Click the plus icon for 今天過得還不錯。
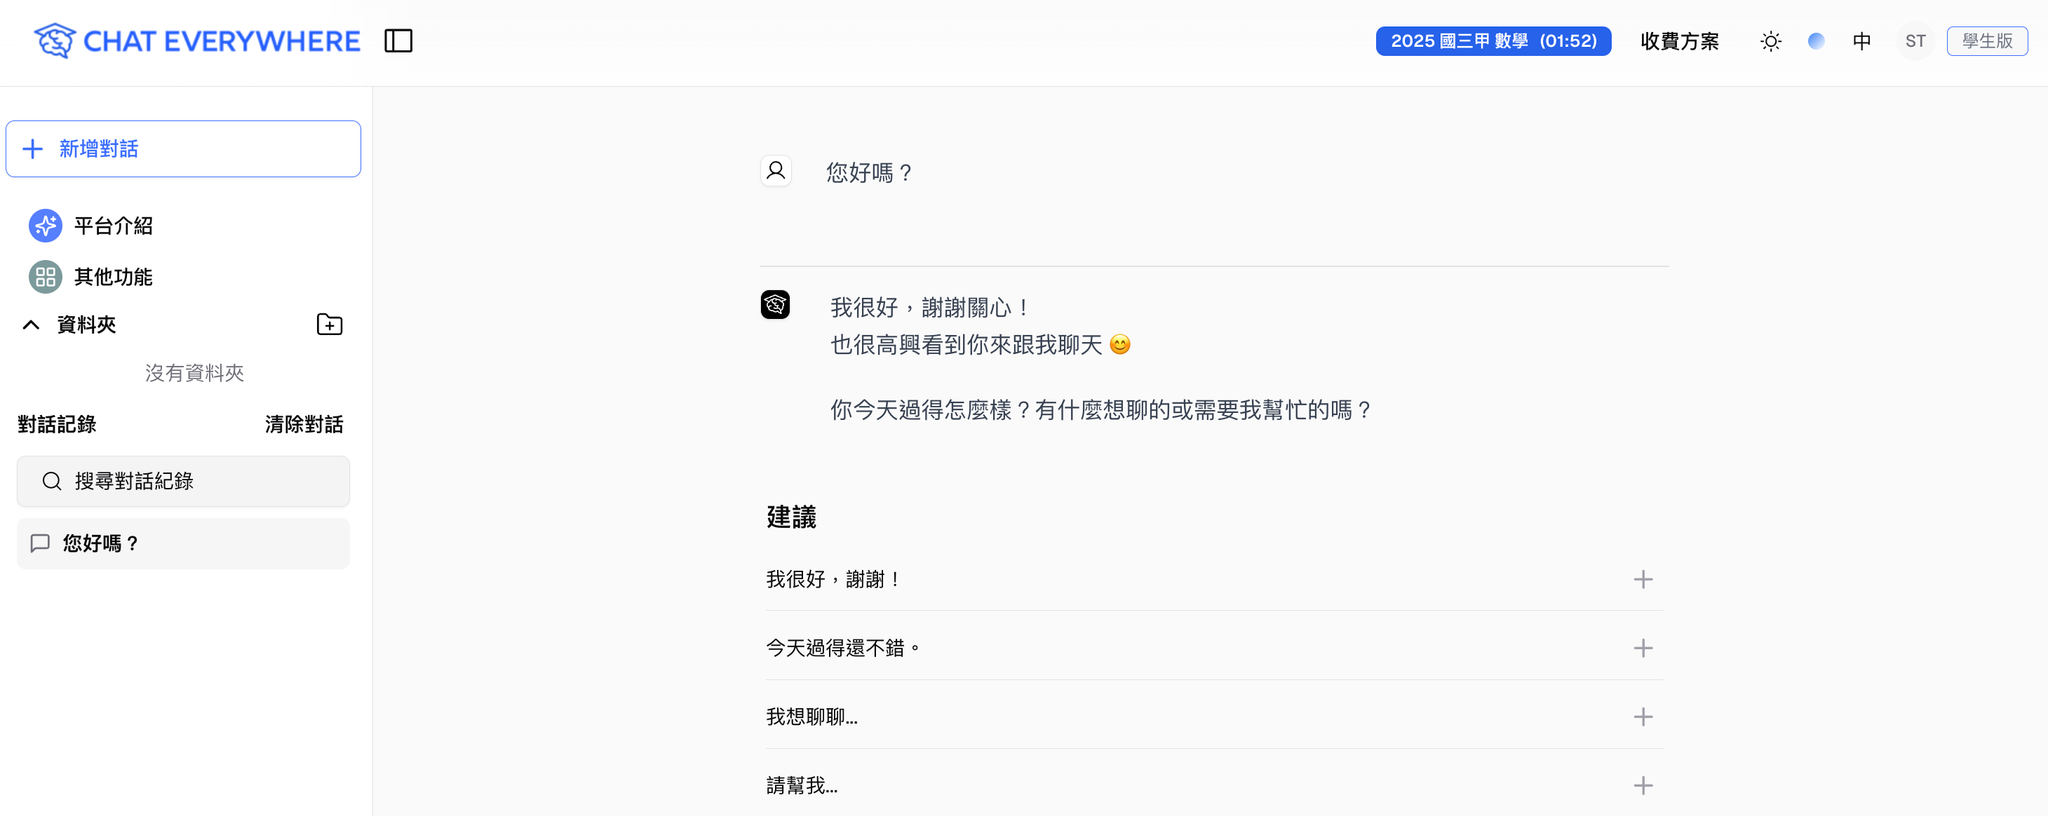This screenshot has width=2048, height=816. 1643,649
